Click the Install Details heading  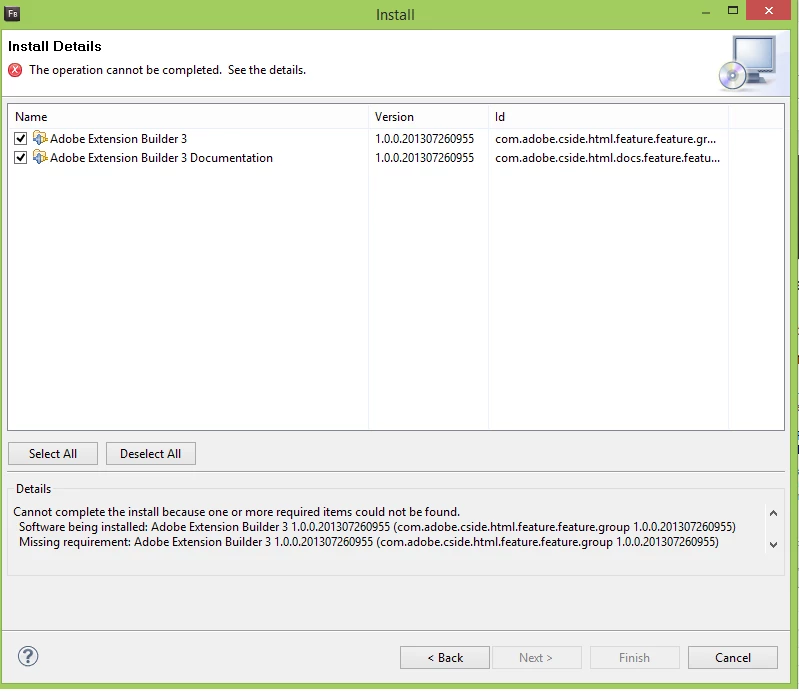click(55, 46)
